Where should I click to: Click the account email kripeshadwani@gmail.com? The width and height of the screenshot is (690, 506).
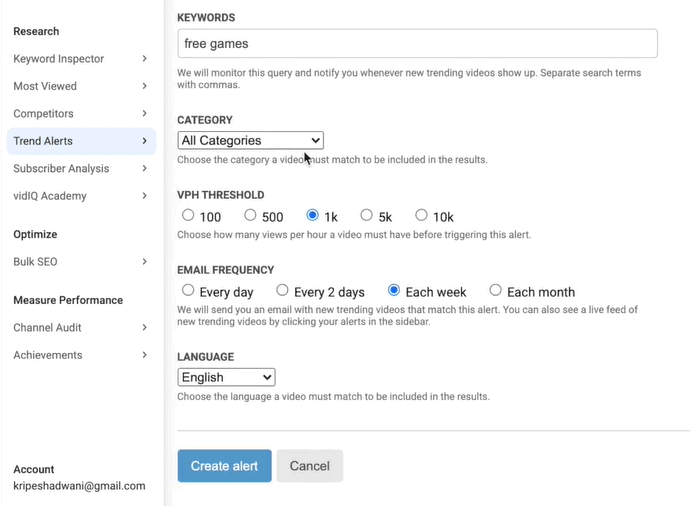79,486
